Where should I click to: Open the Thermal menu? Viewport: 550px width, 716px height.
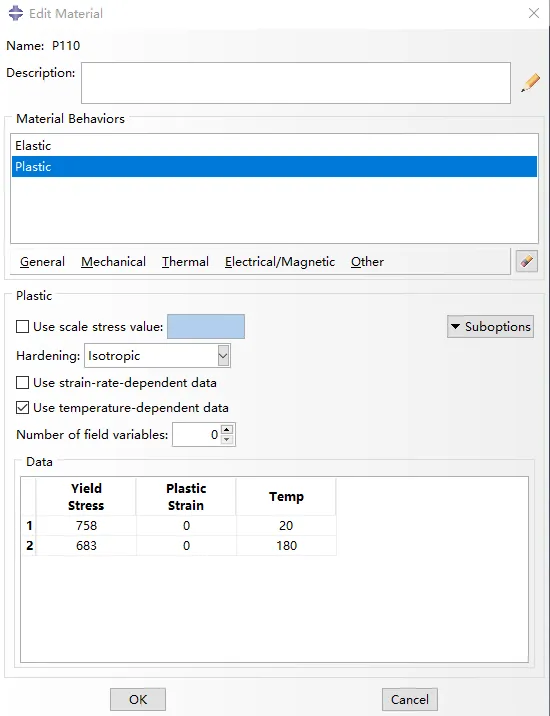185,262
